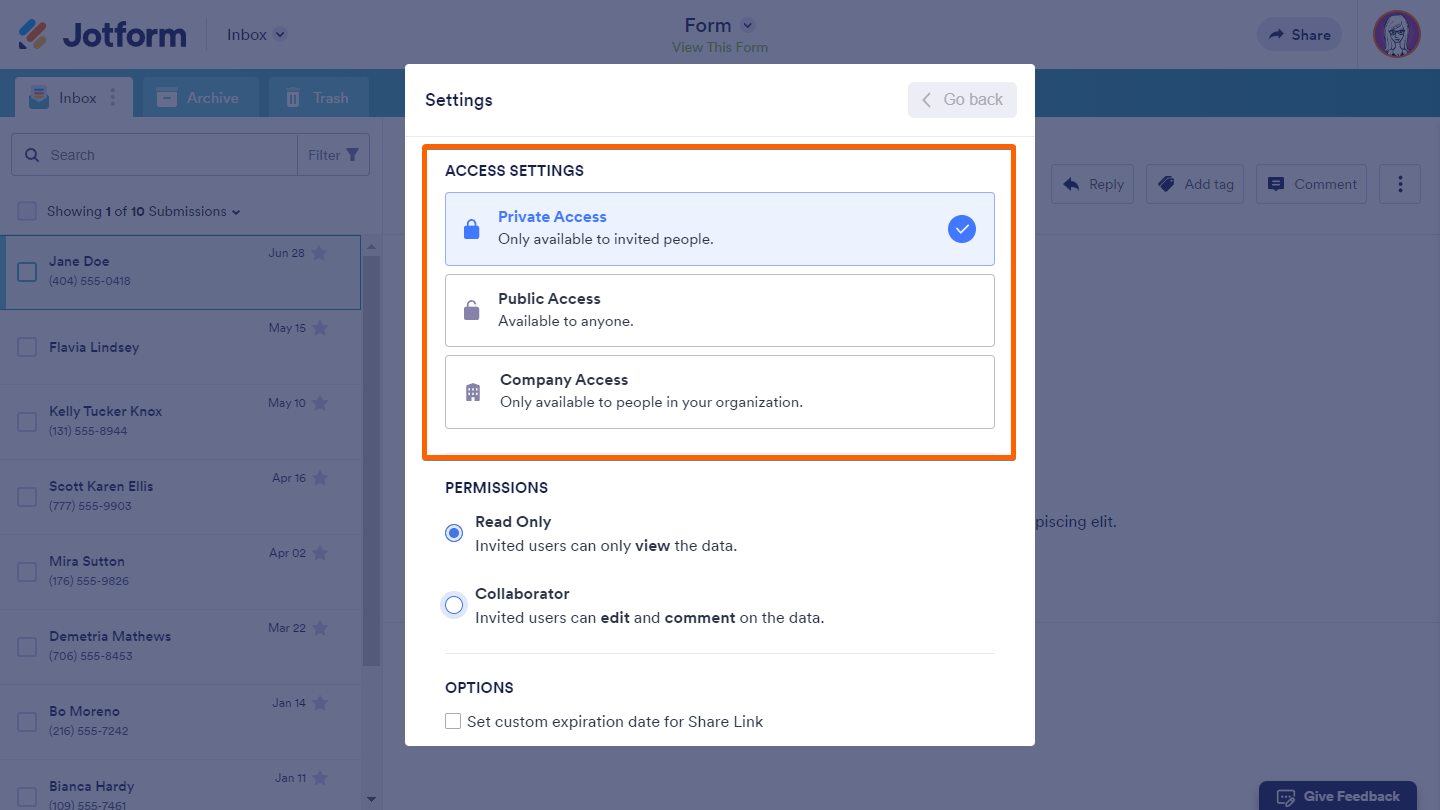Click the Go back button

tap(962, 100)
